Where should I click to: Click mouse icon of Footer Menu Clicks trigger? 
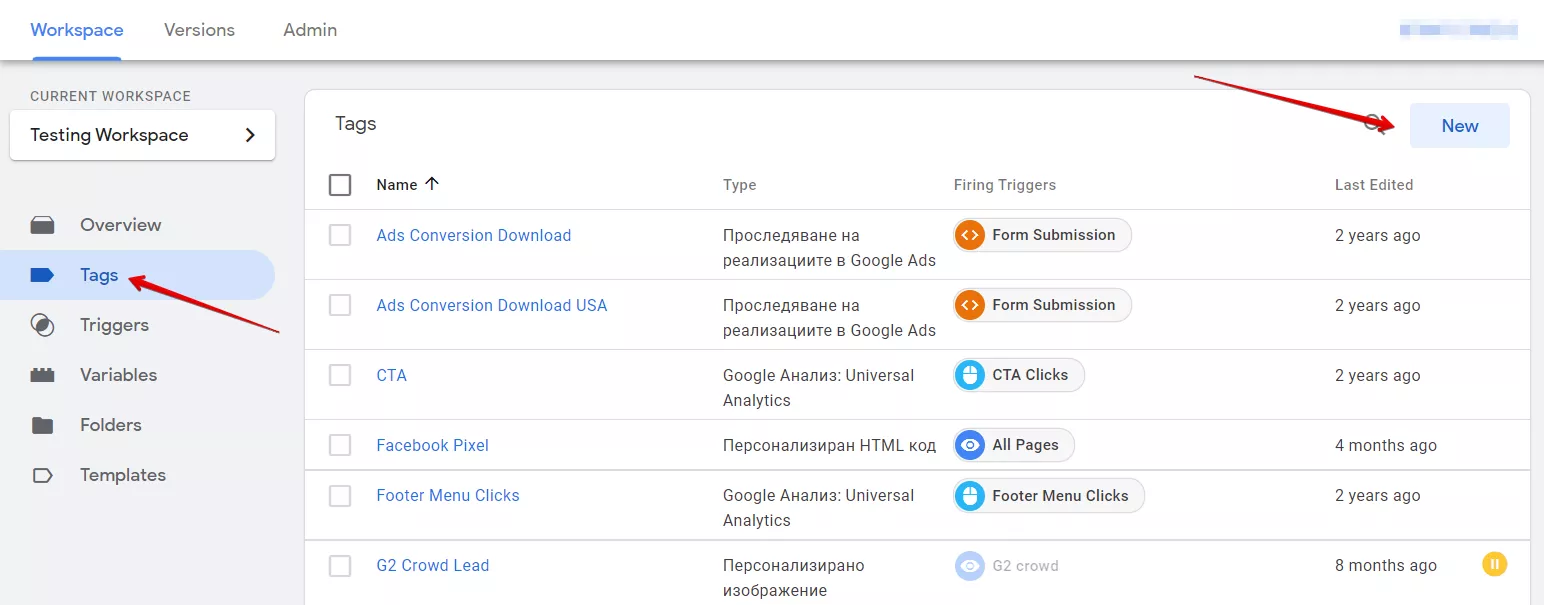click(970, 495)
